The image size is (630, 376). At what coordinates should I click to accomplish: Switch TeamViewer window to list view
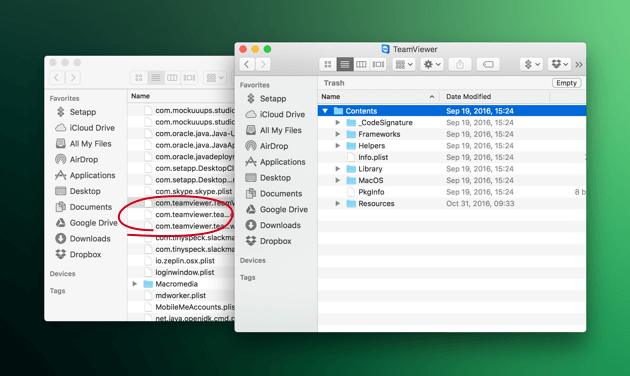344,64
